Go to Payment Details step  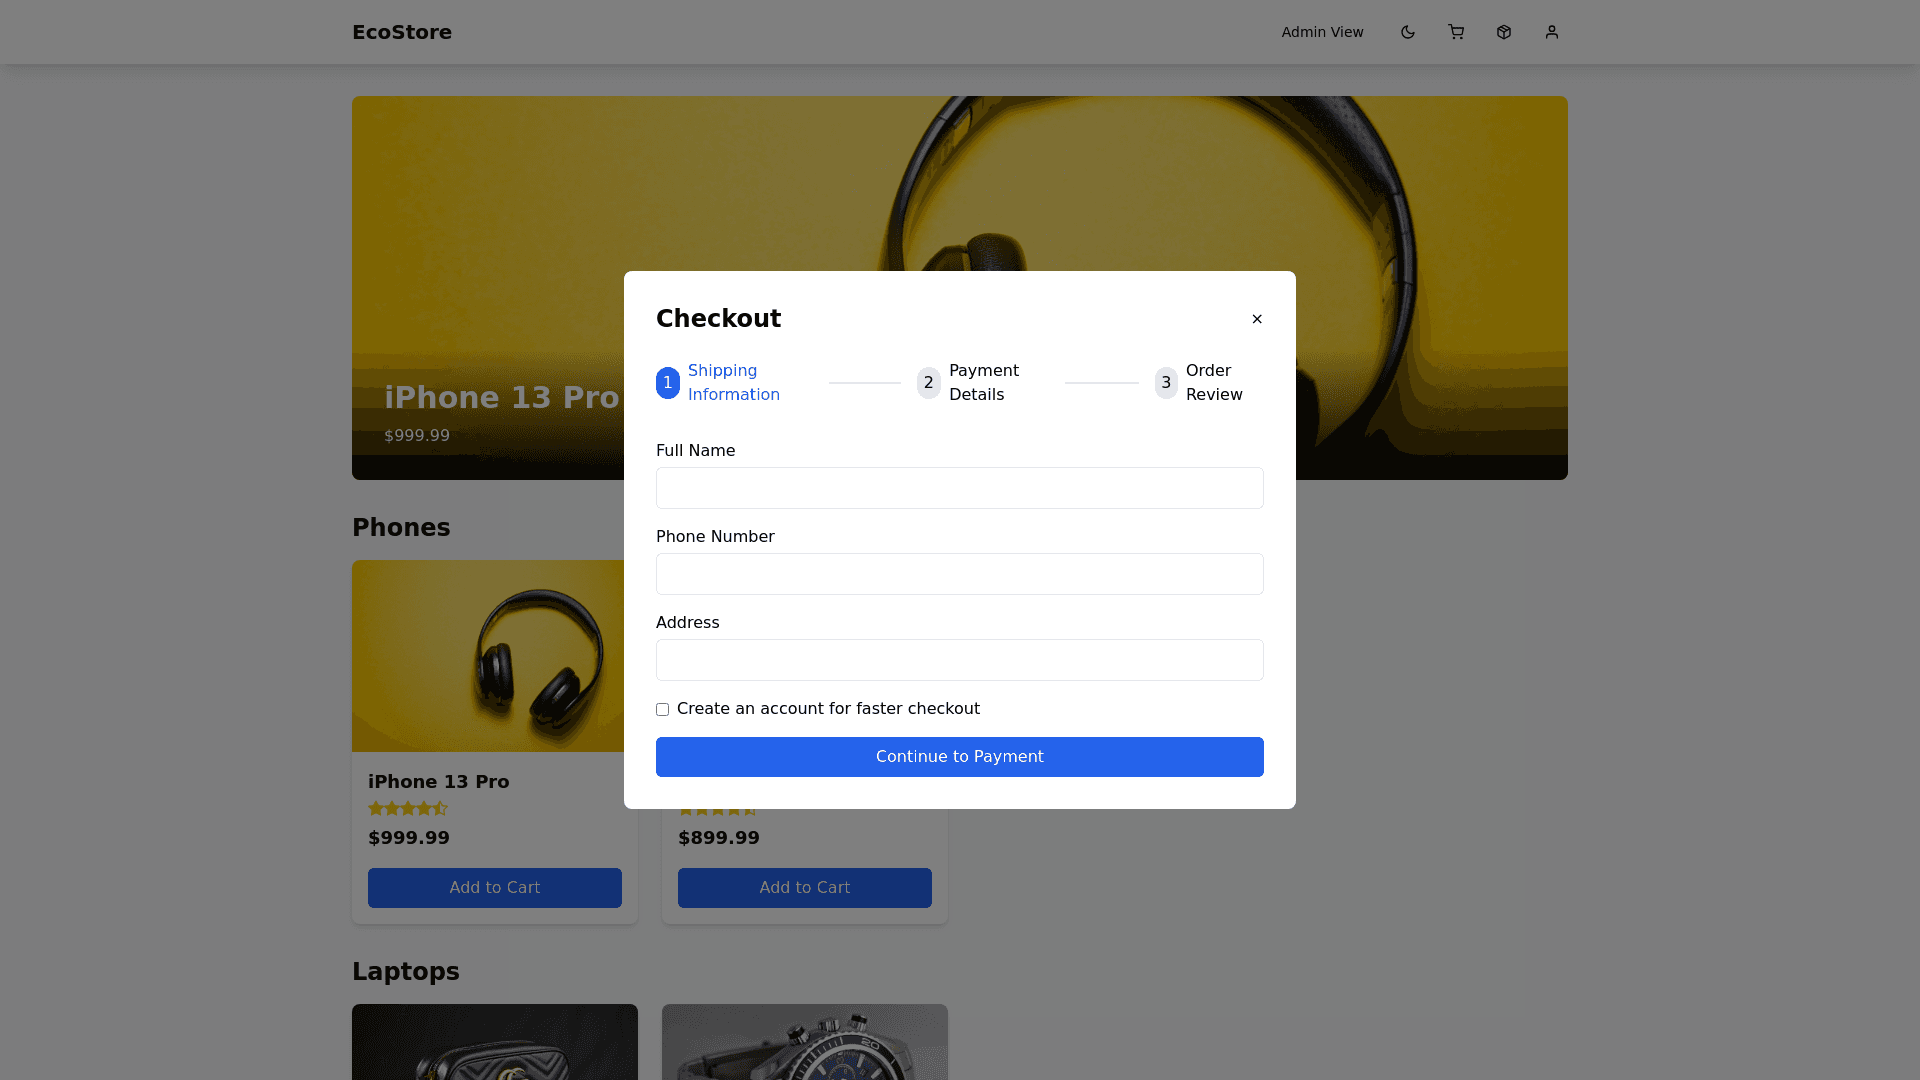point(983,383)
